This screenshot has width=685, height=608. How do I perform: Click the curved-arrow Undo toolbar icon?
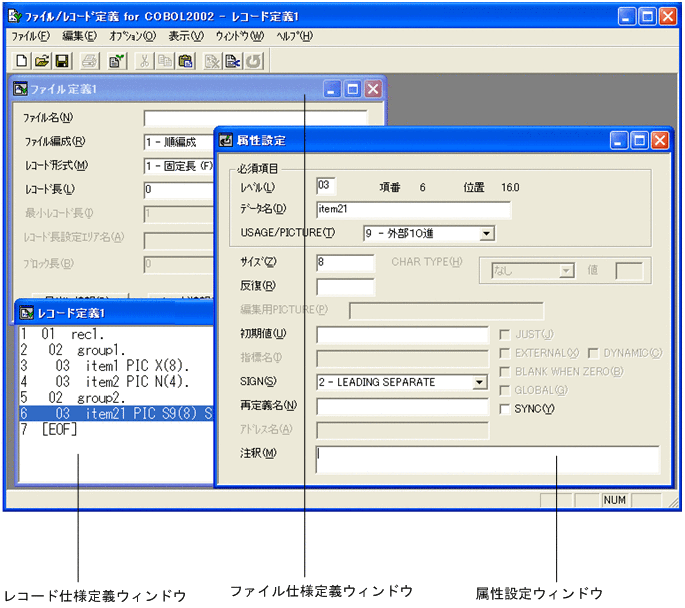[253, 61]
